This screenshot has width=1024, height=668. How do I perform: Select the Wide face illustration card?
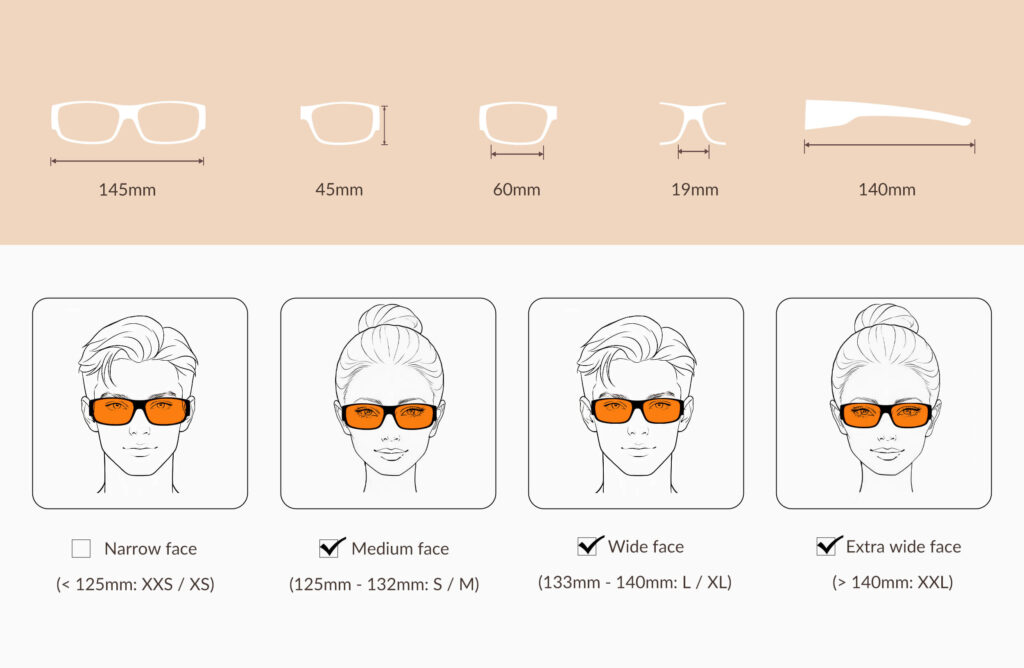point(636,404)
